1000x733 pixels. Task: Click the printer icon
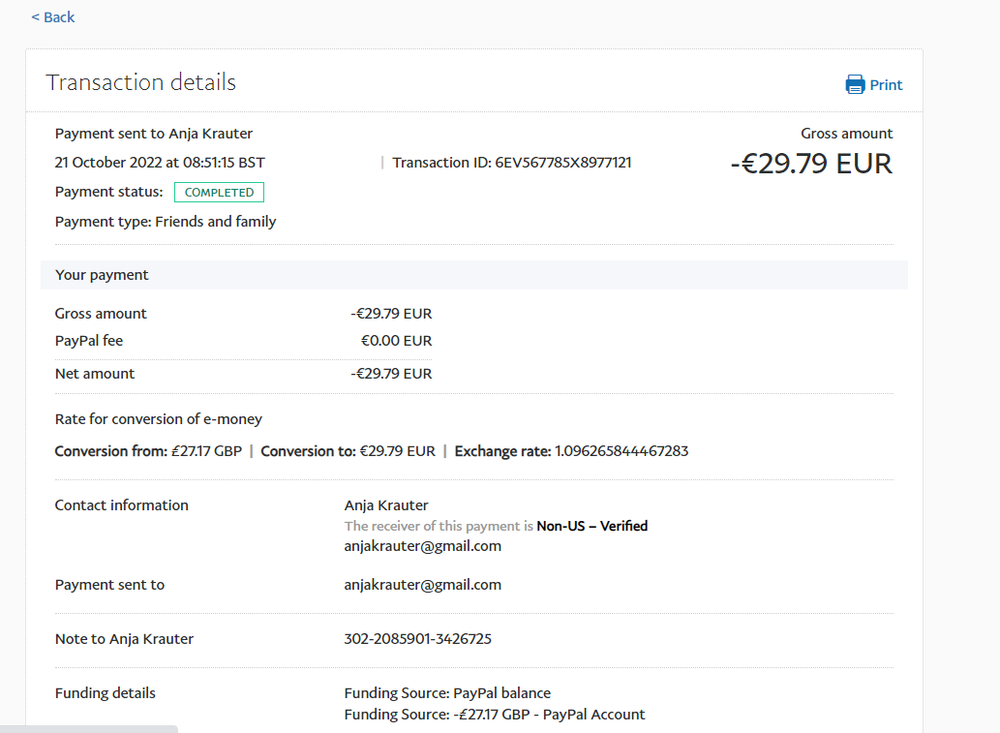point(855,85)
